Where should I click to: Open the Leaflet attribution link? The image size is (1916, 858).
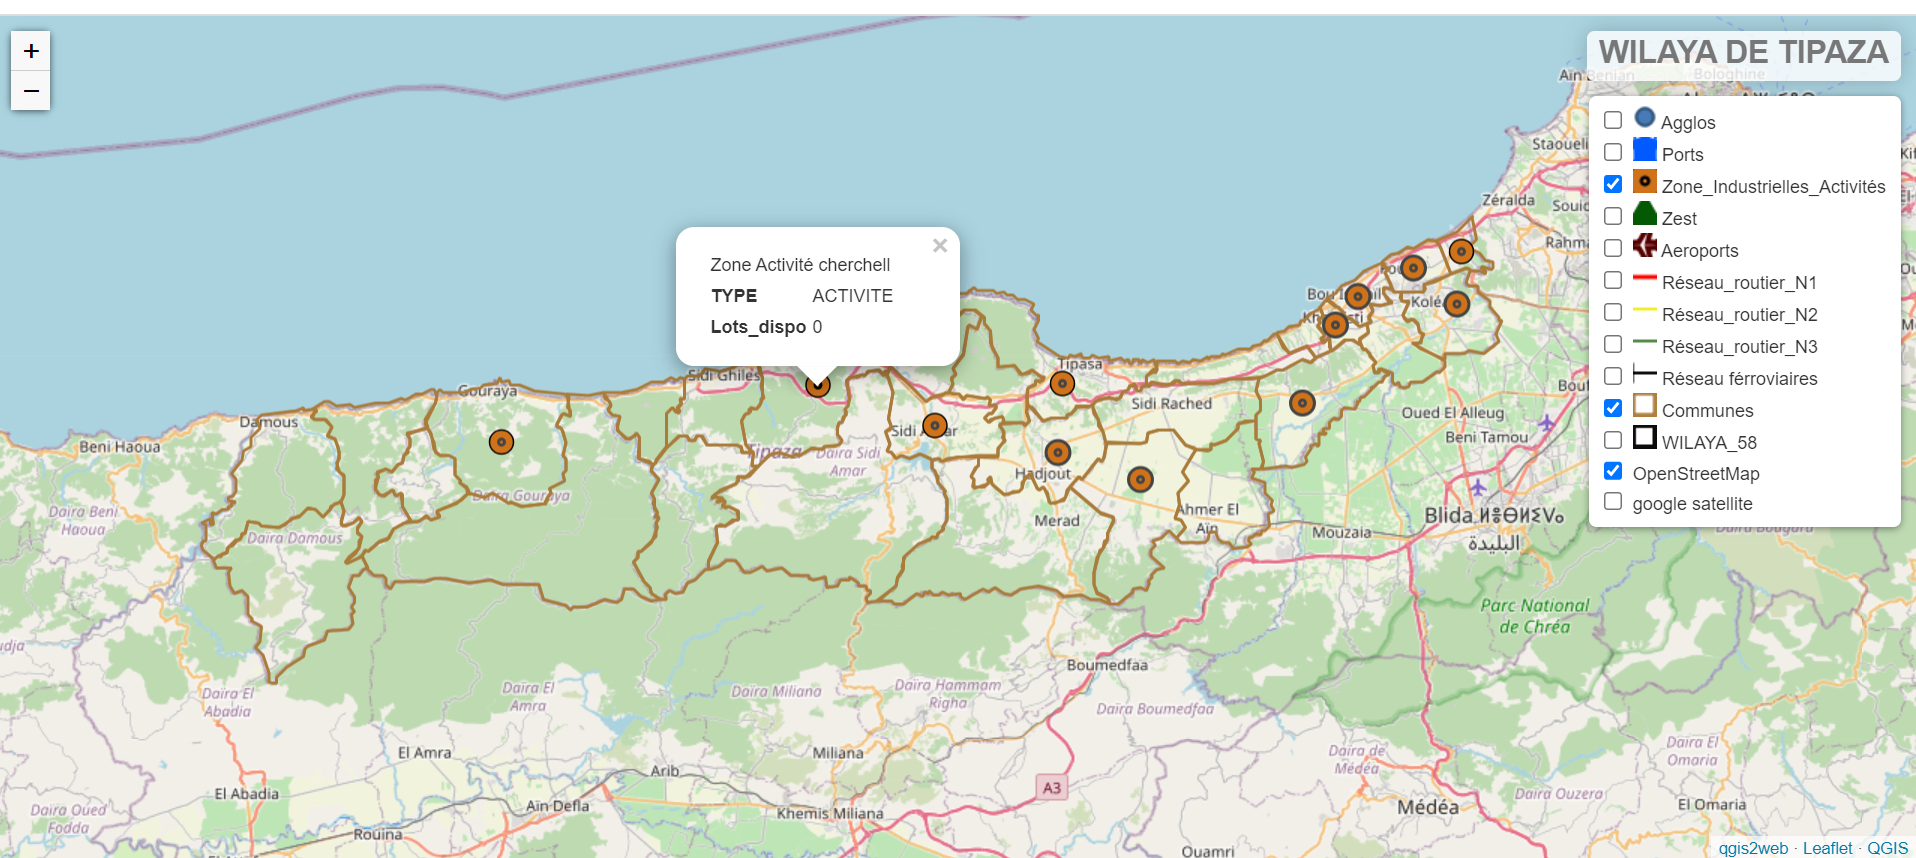[1827, 848]
